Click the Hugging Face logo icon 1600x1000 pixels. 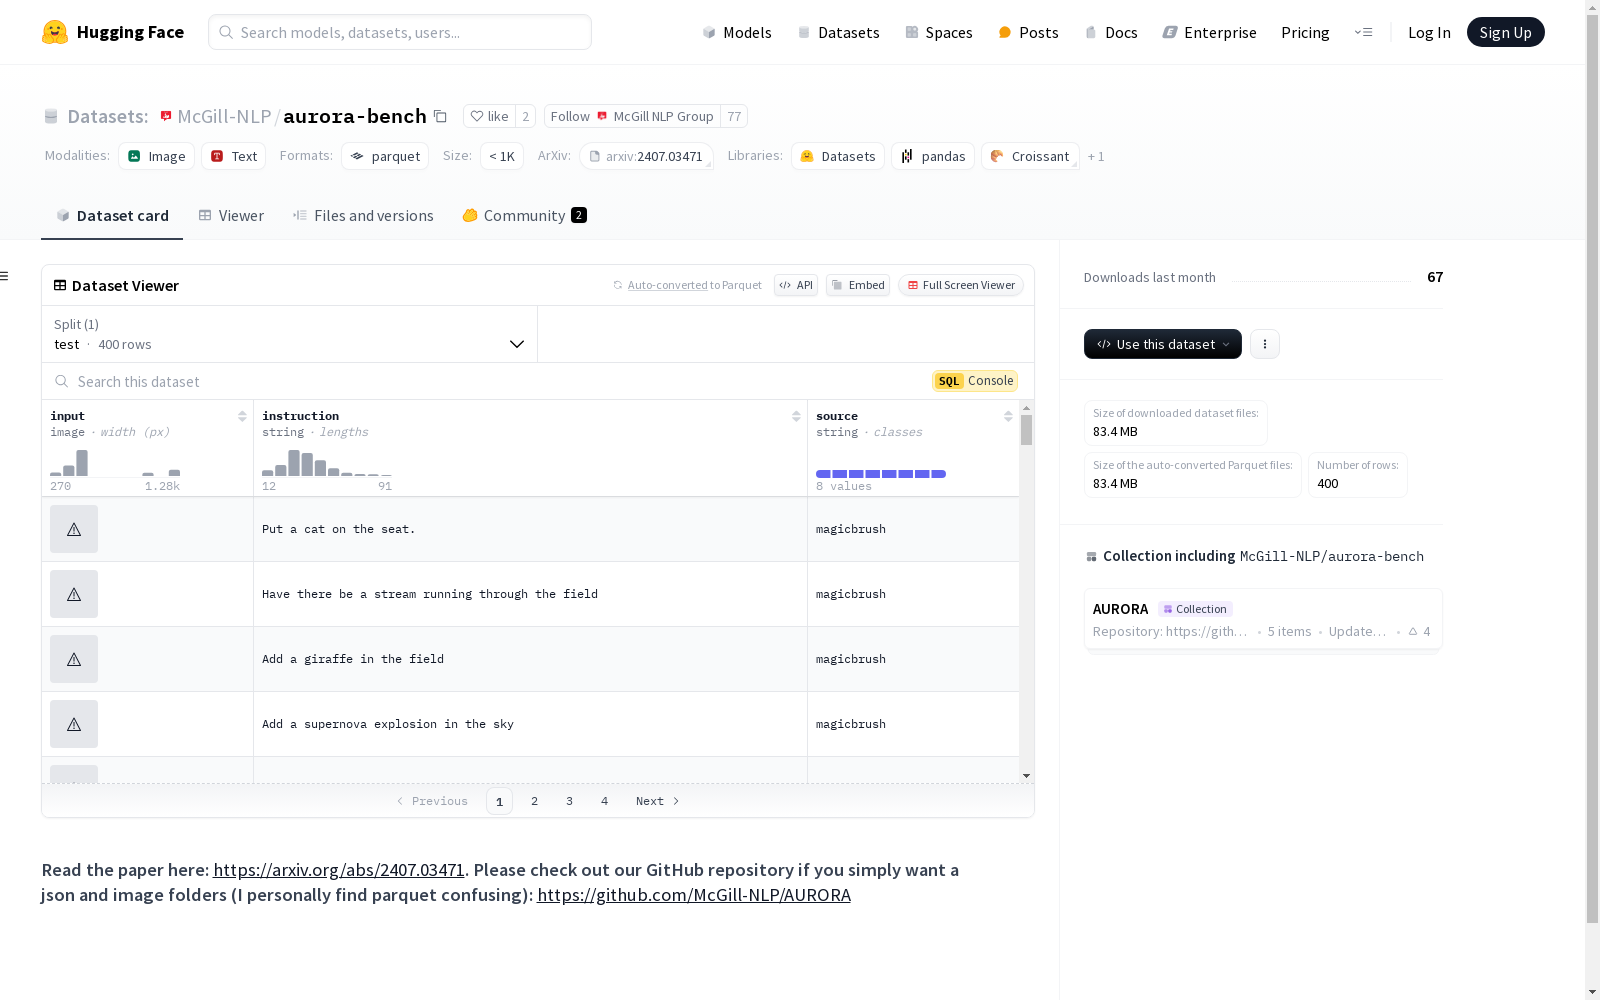coord(55,32)
